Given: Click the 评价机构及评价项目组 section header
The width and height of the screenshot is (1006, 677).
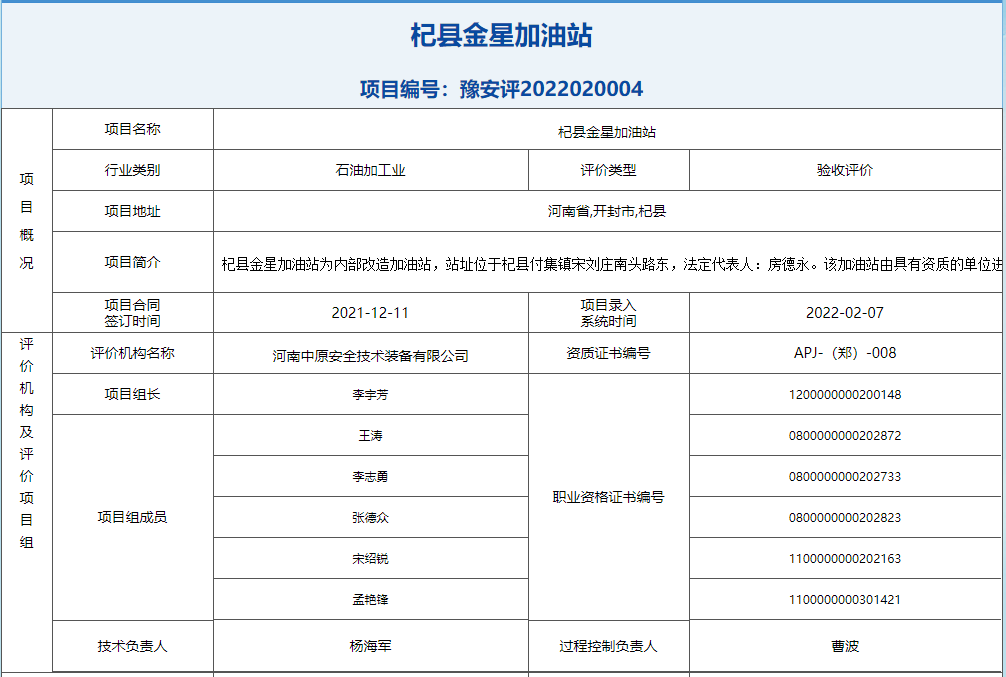Looking at the screenshot, I should [x=26, y=443].
